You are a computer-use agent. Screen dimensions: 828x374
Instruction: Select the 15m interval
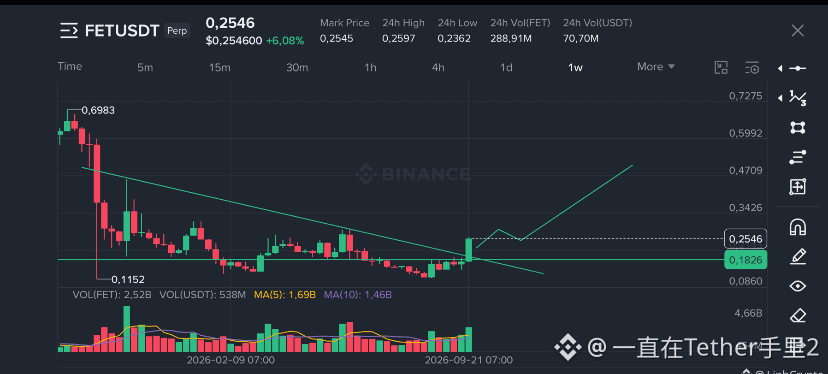tap(220, 68)
